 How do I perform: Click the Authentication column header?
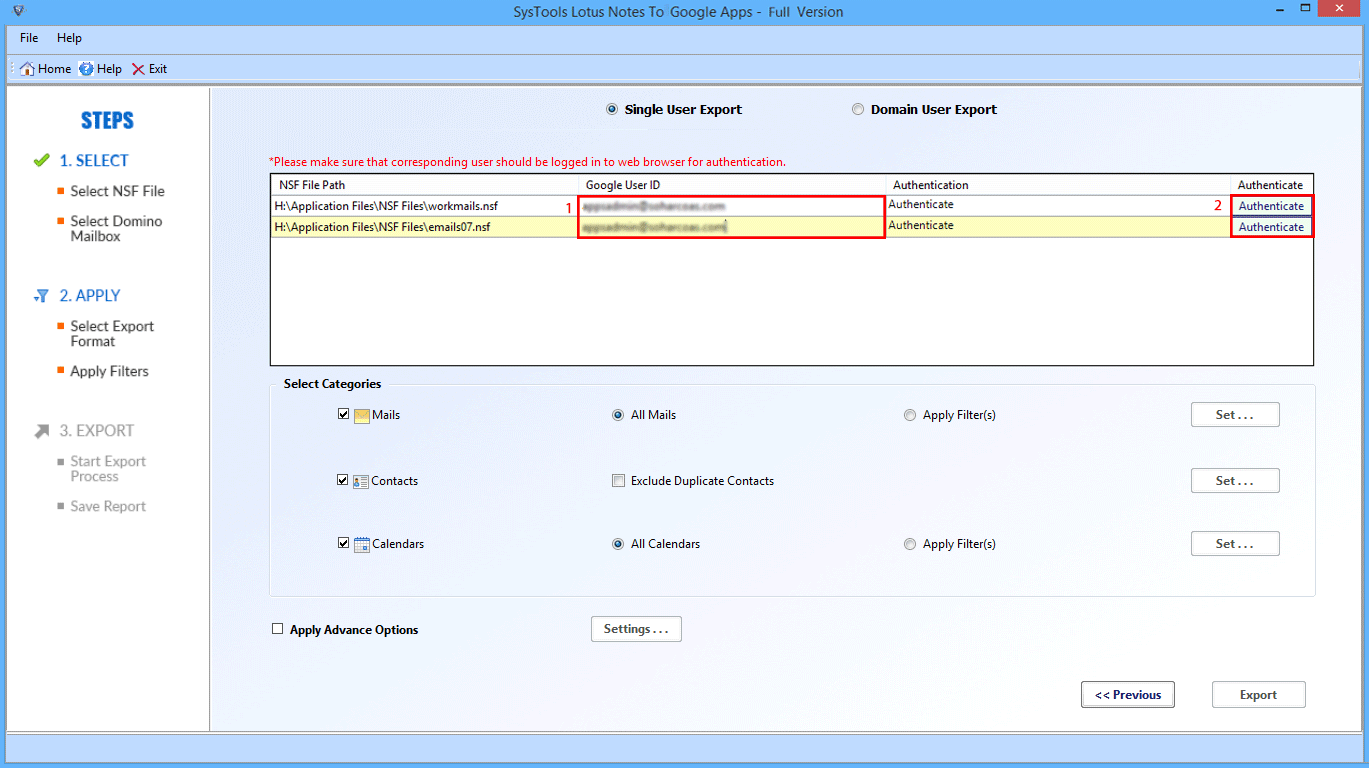point(1058,185)
